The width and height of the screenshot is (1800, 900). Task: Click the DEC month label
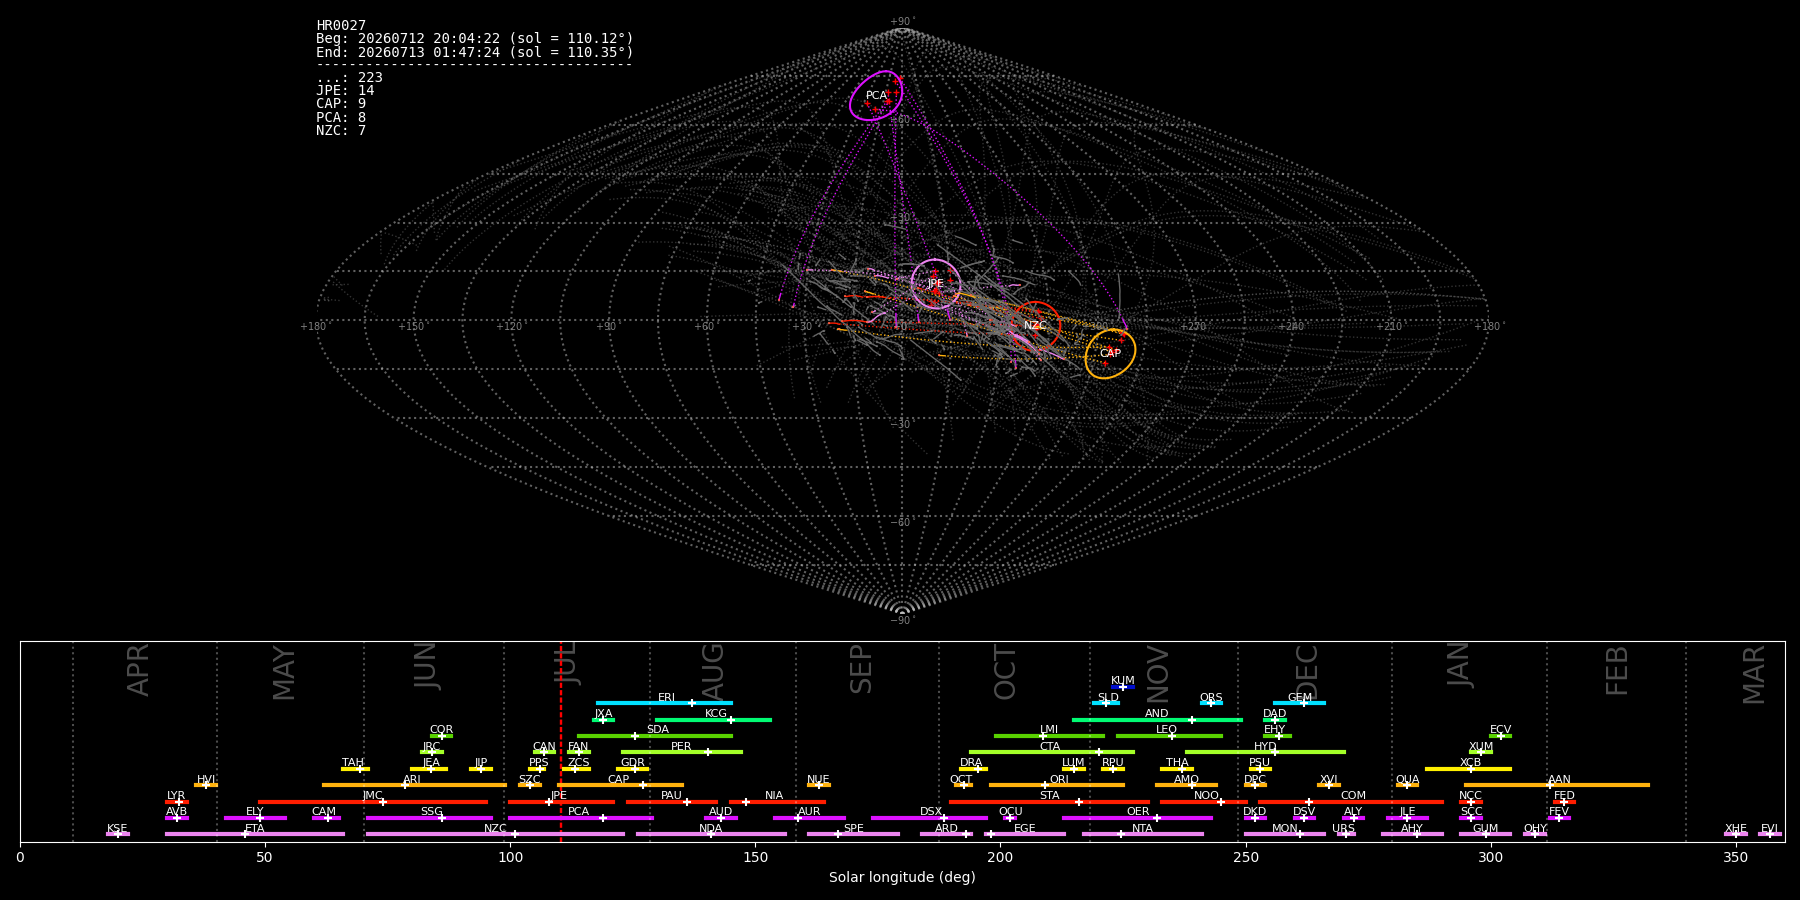(x=1307, y=671)
